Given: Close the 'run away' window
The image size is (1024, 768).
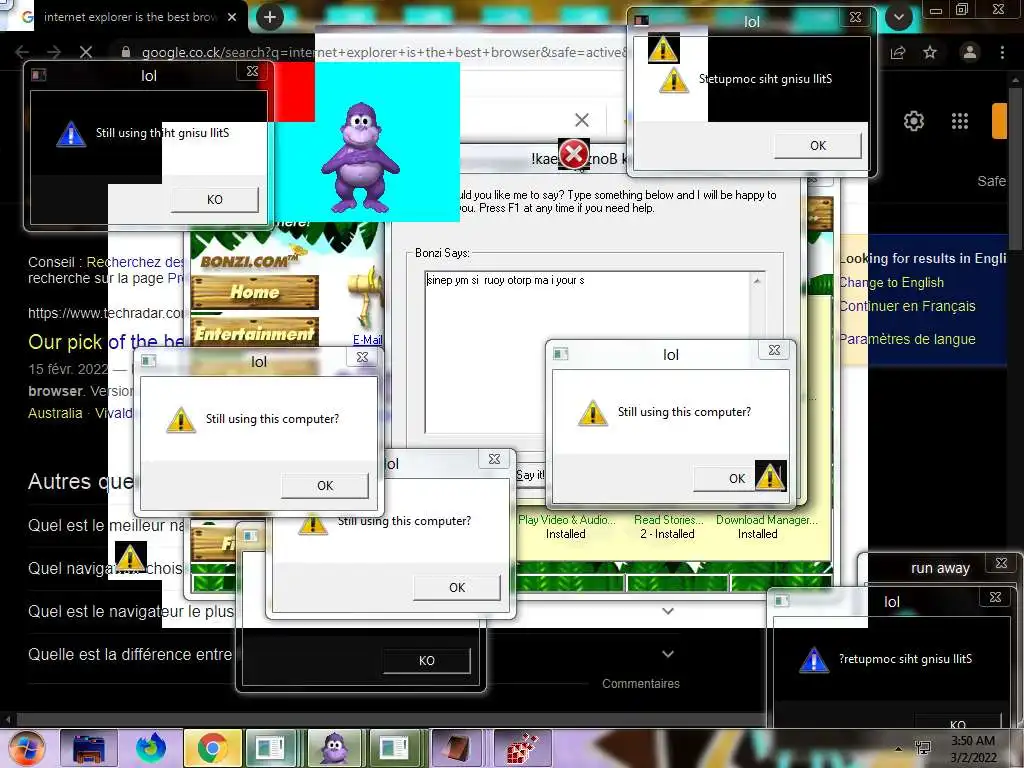Looking at the screenshot, I should pyautogui.click(x=1001, y=563).
